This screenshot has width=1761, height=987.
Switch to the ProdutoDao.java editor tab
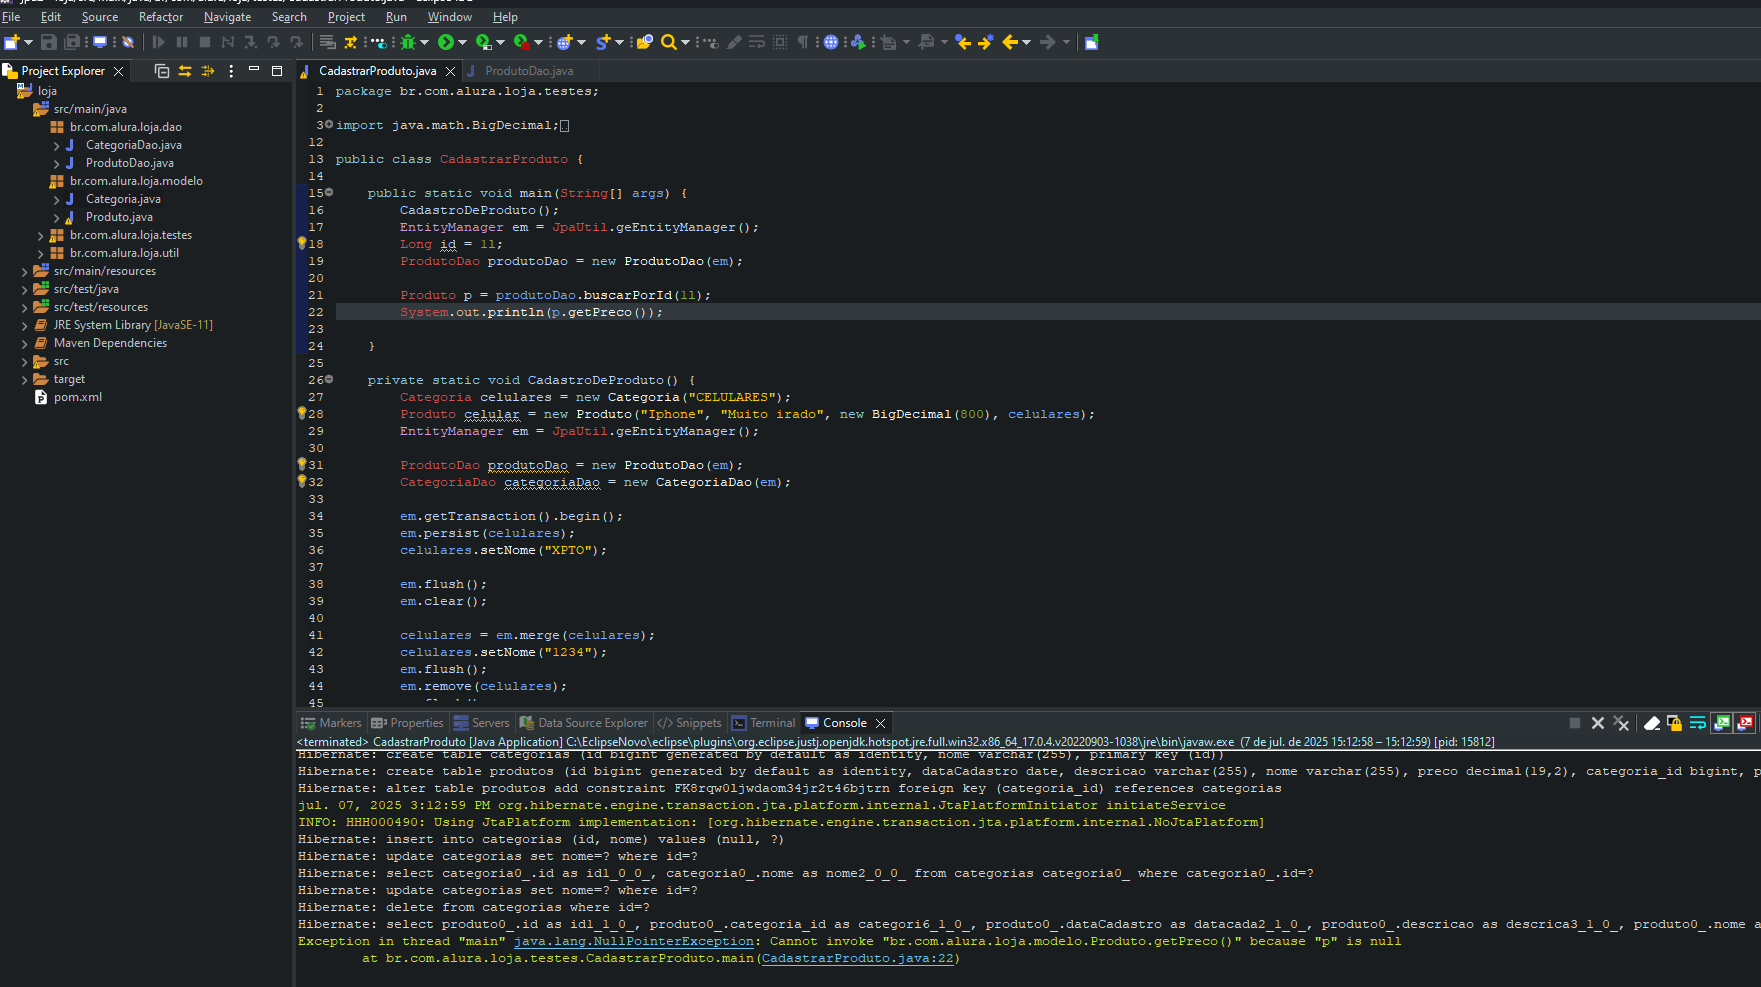pyautogui.click(x=529, y=71)
